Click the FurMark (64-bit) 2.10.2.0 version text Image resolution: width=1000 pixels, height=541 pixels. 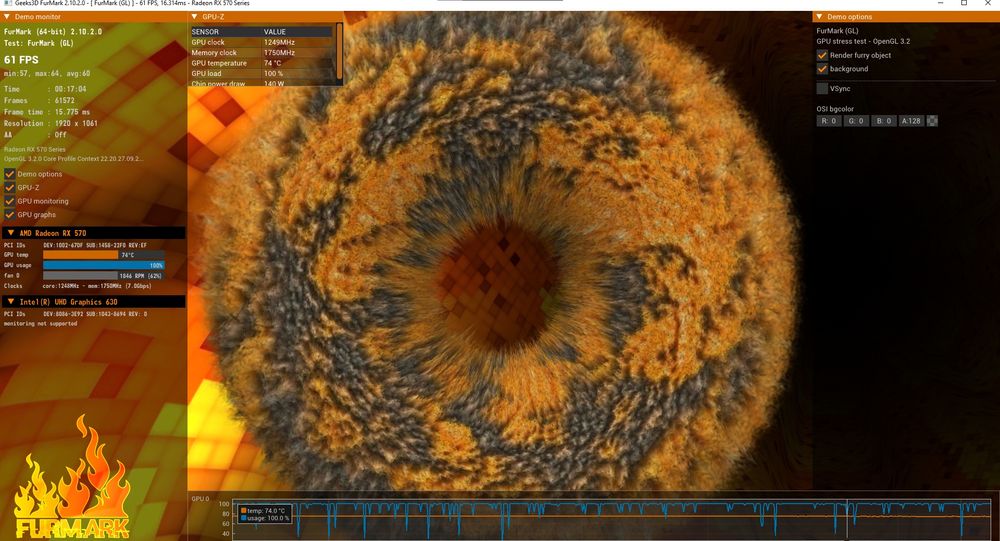53,31
